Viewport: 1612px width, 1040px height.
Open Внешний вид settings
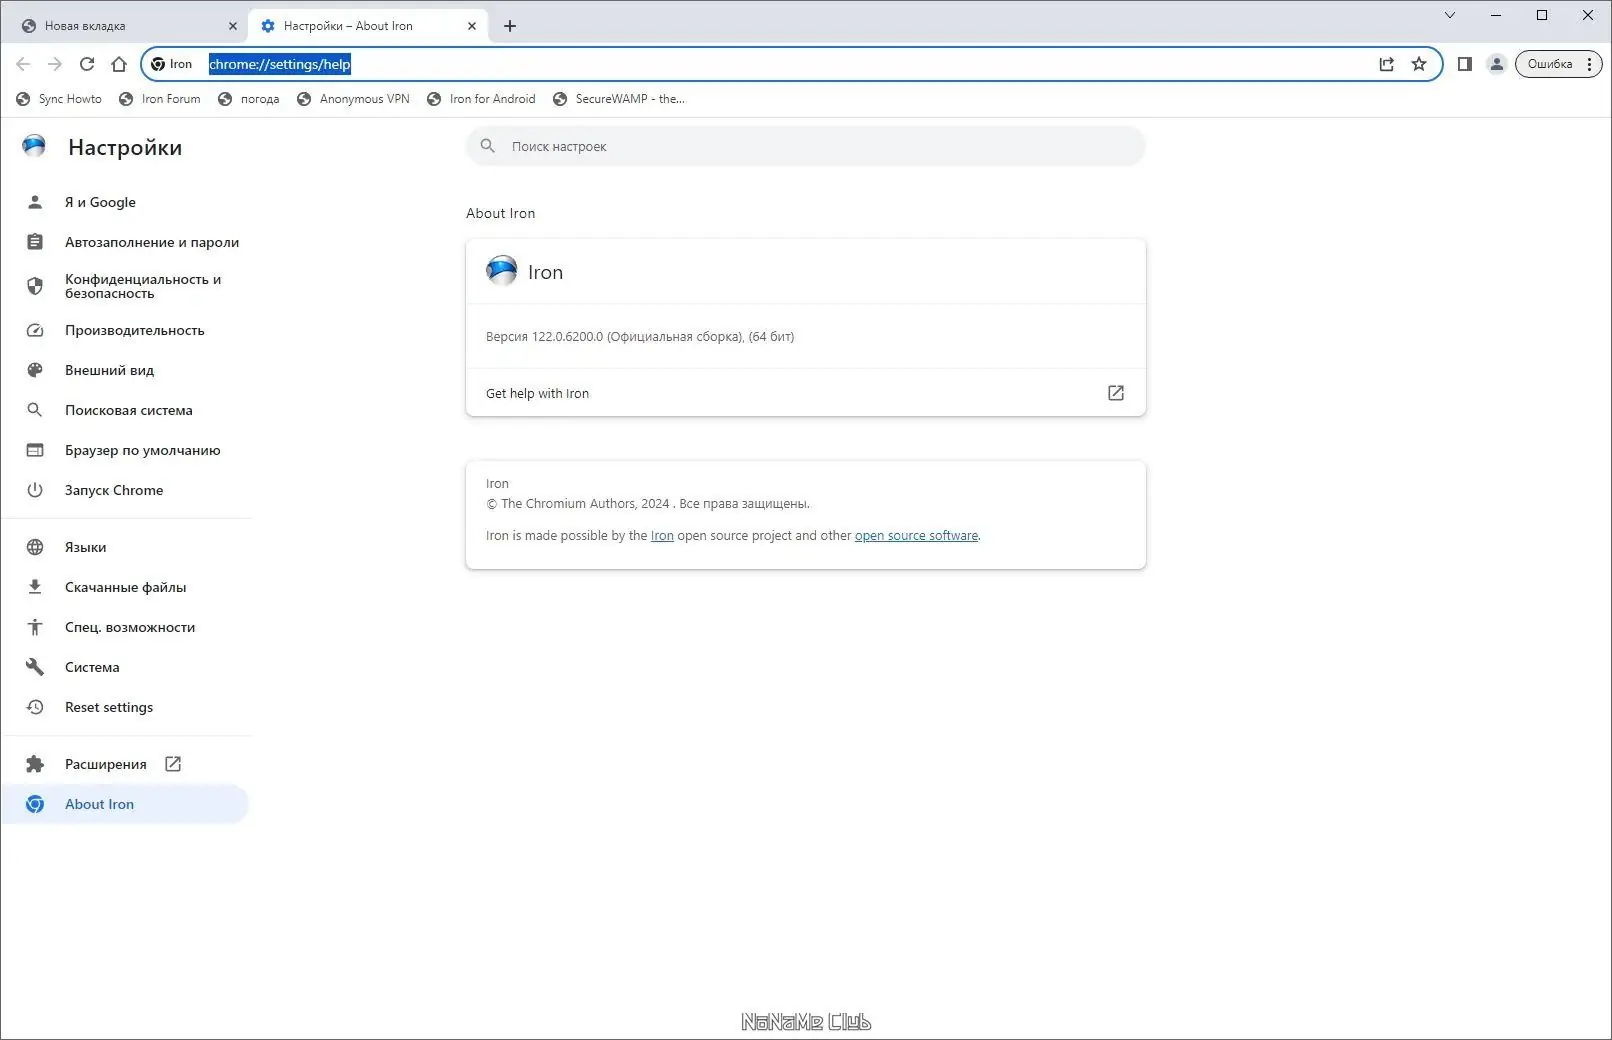(x=126, y=370)
